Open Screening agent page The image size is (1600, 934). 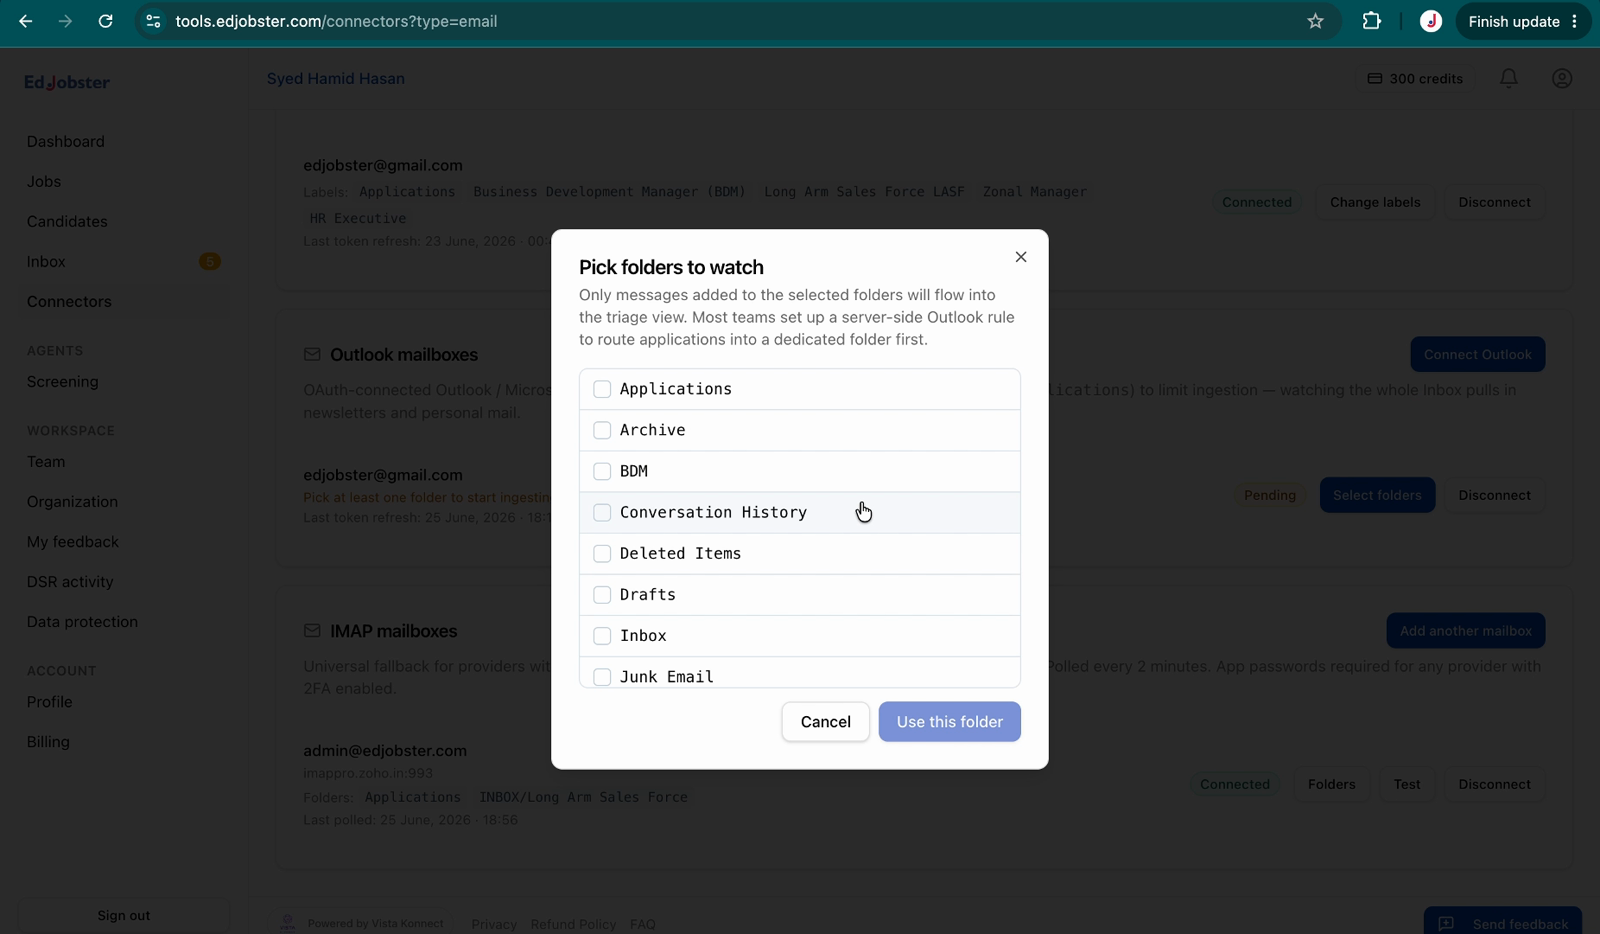62,382
